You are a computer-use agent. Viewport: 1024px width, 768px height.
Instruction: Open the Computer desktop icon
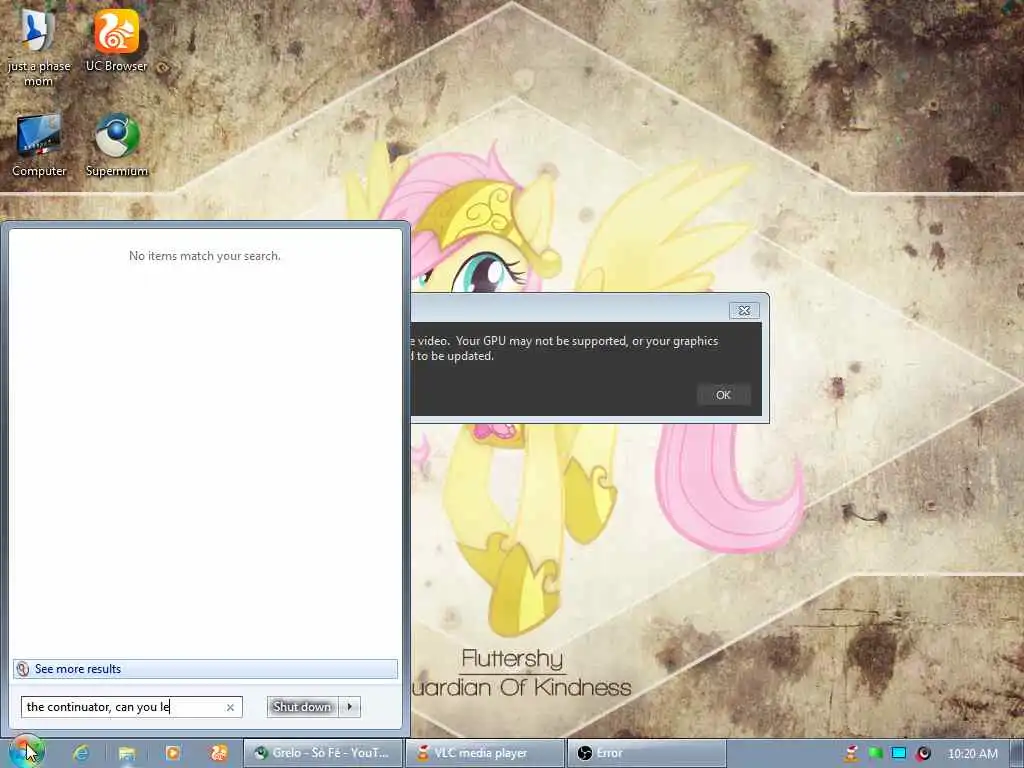pos(39,145)
